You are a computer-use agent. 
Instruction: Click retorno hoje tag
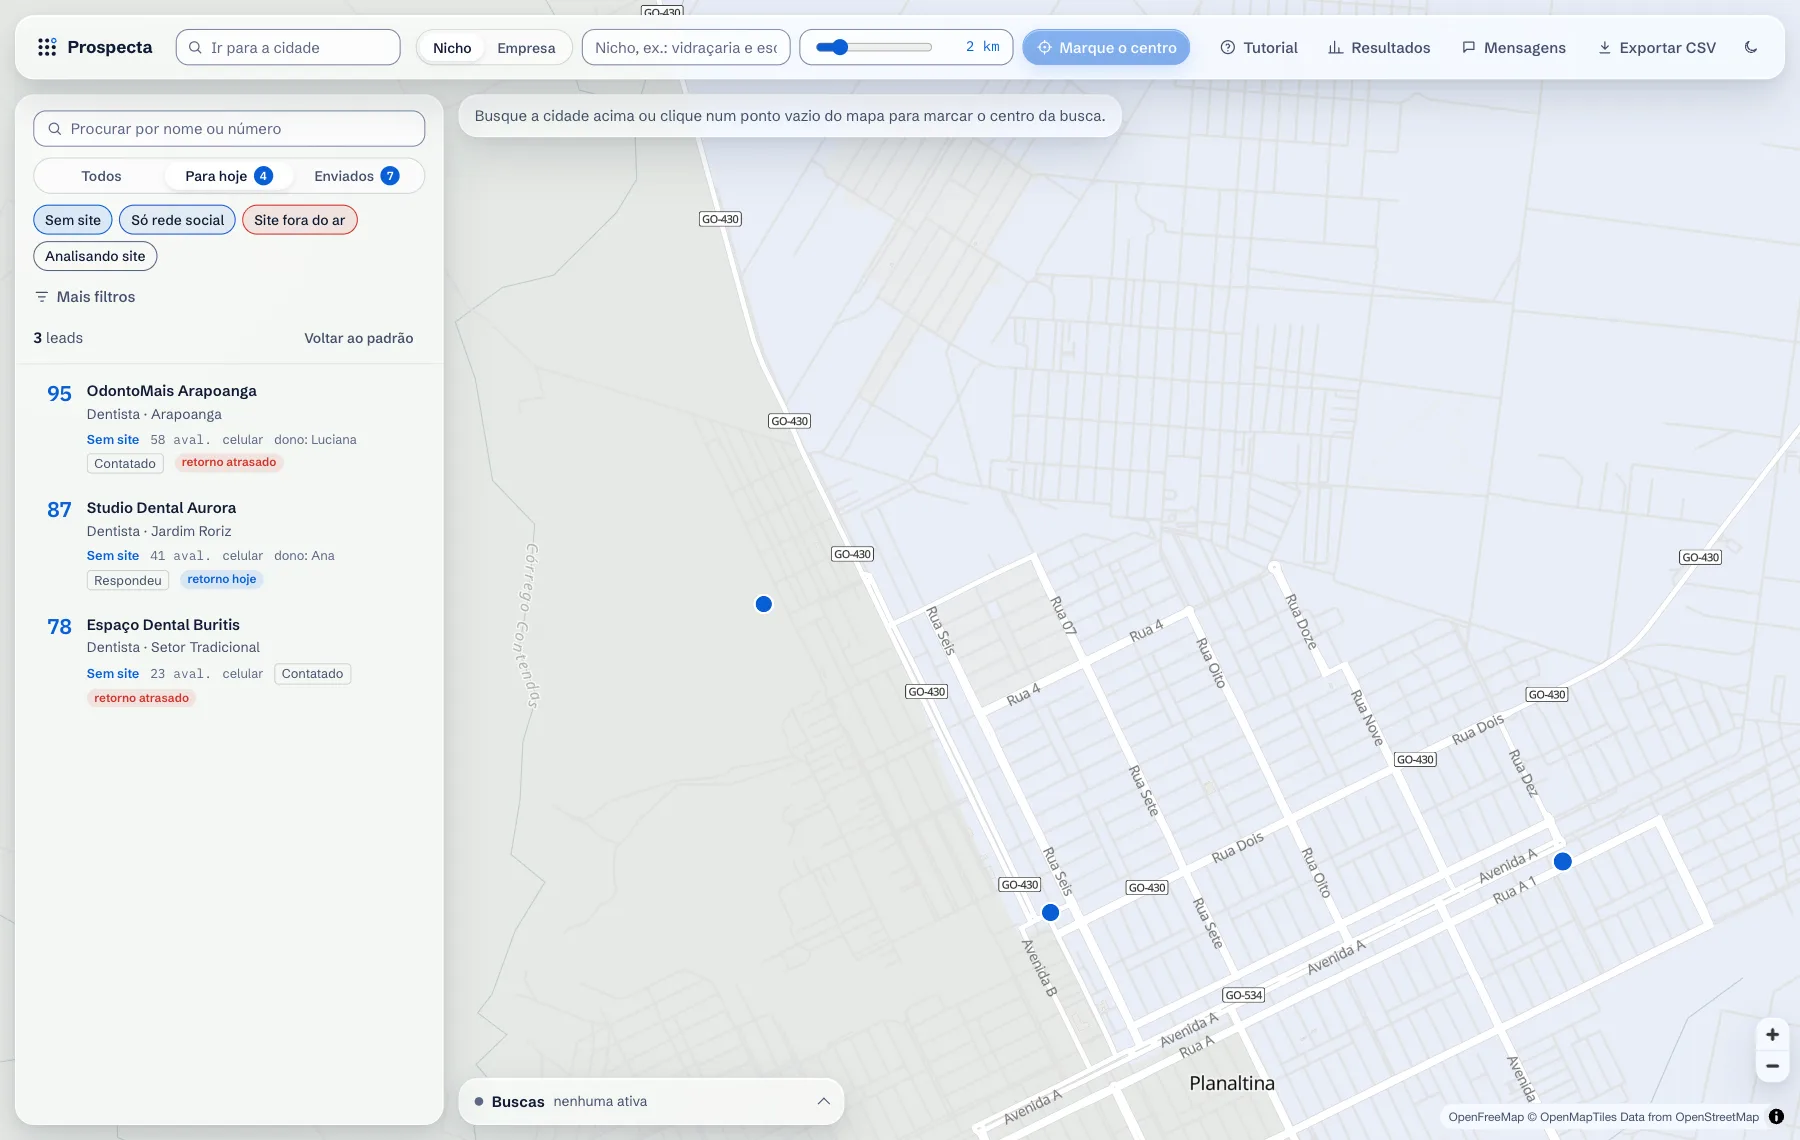tap(222, 579)
